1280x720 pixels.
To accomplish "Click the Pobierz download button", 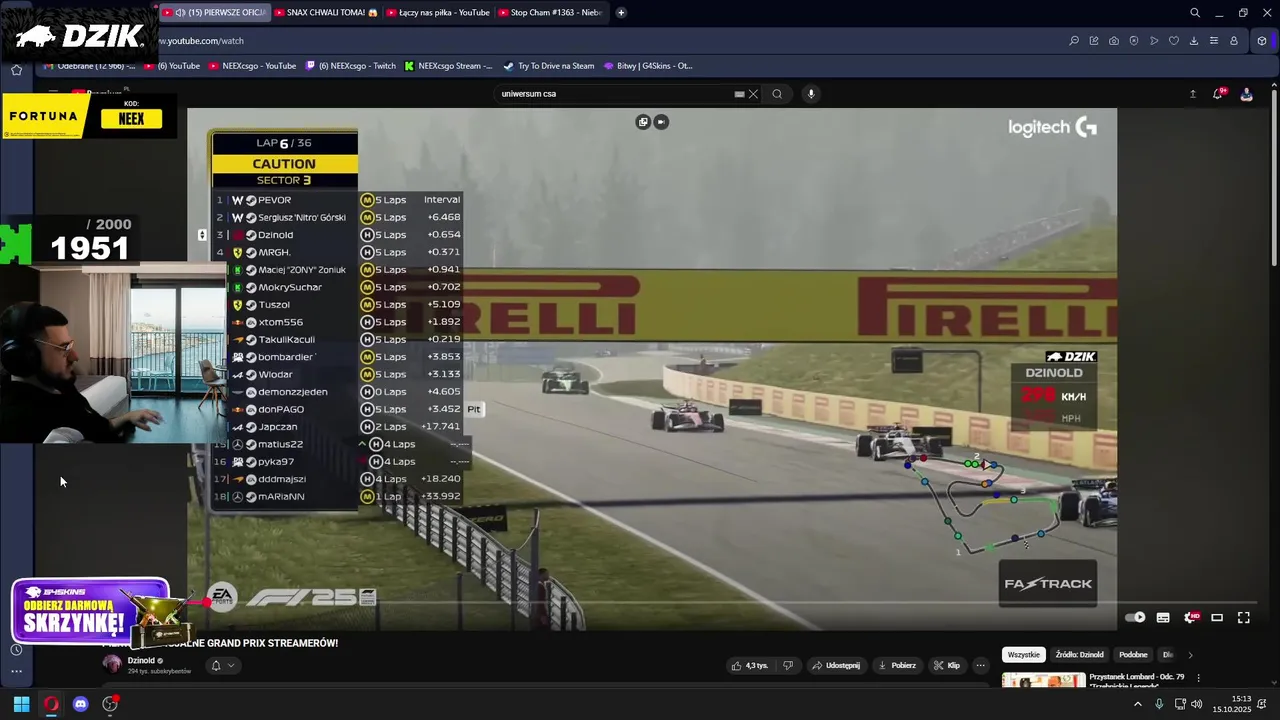I will pyautogui.click(x=896, y=665).
